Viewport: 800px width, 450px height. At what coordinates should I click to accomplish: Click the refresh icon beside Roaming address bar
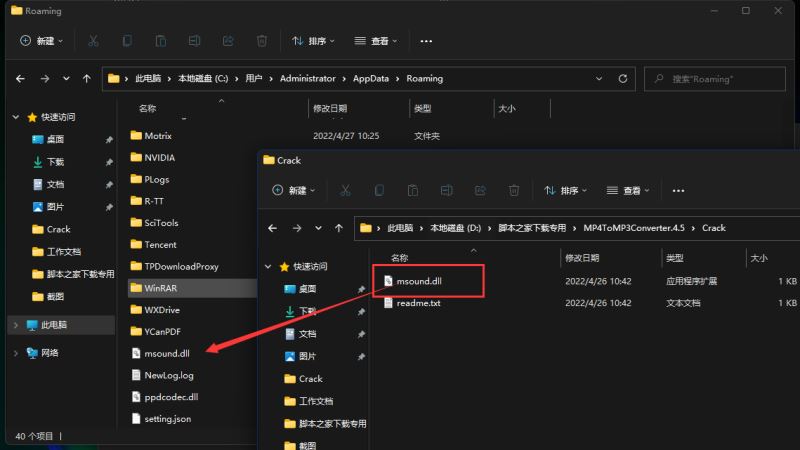(x=623, y=78)
